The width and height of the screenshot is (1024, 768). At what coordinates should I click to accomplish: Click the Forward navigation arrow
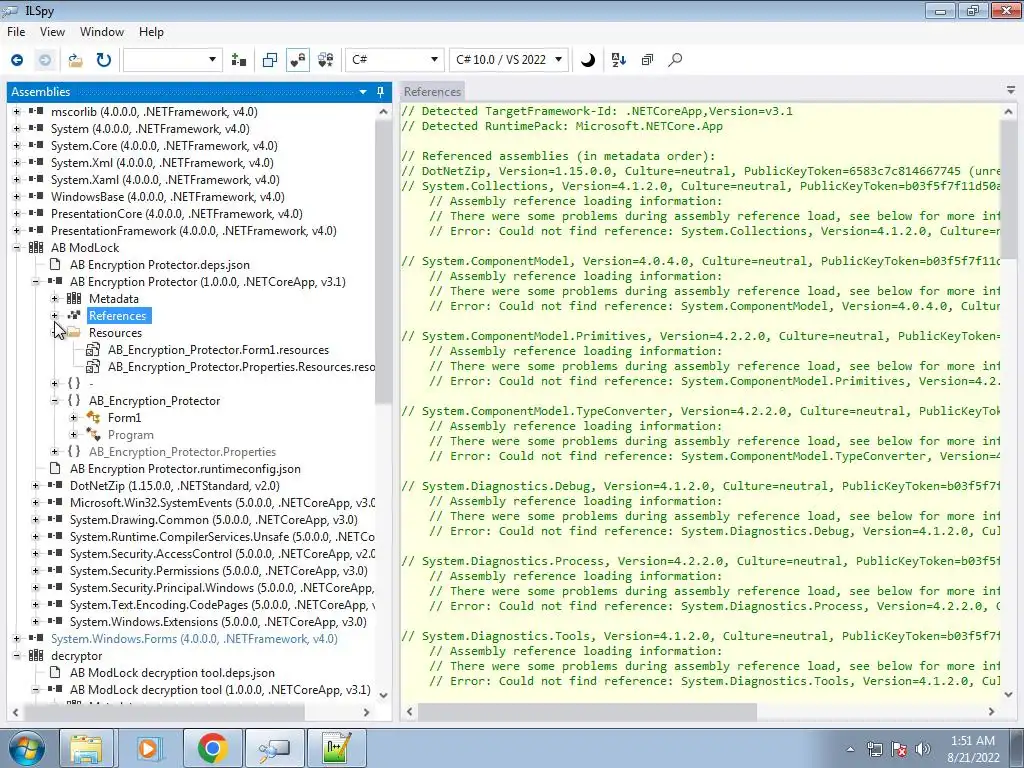[x=45, y=60]
